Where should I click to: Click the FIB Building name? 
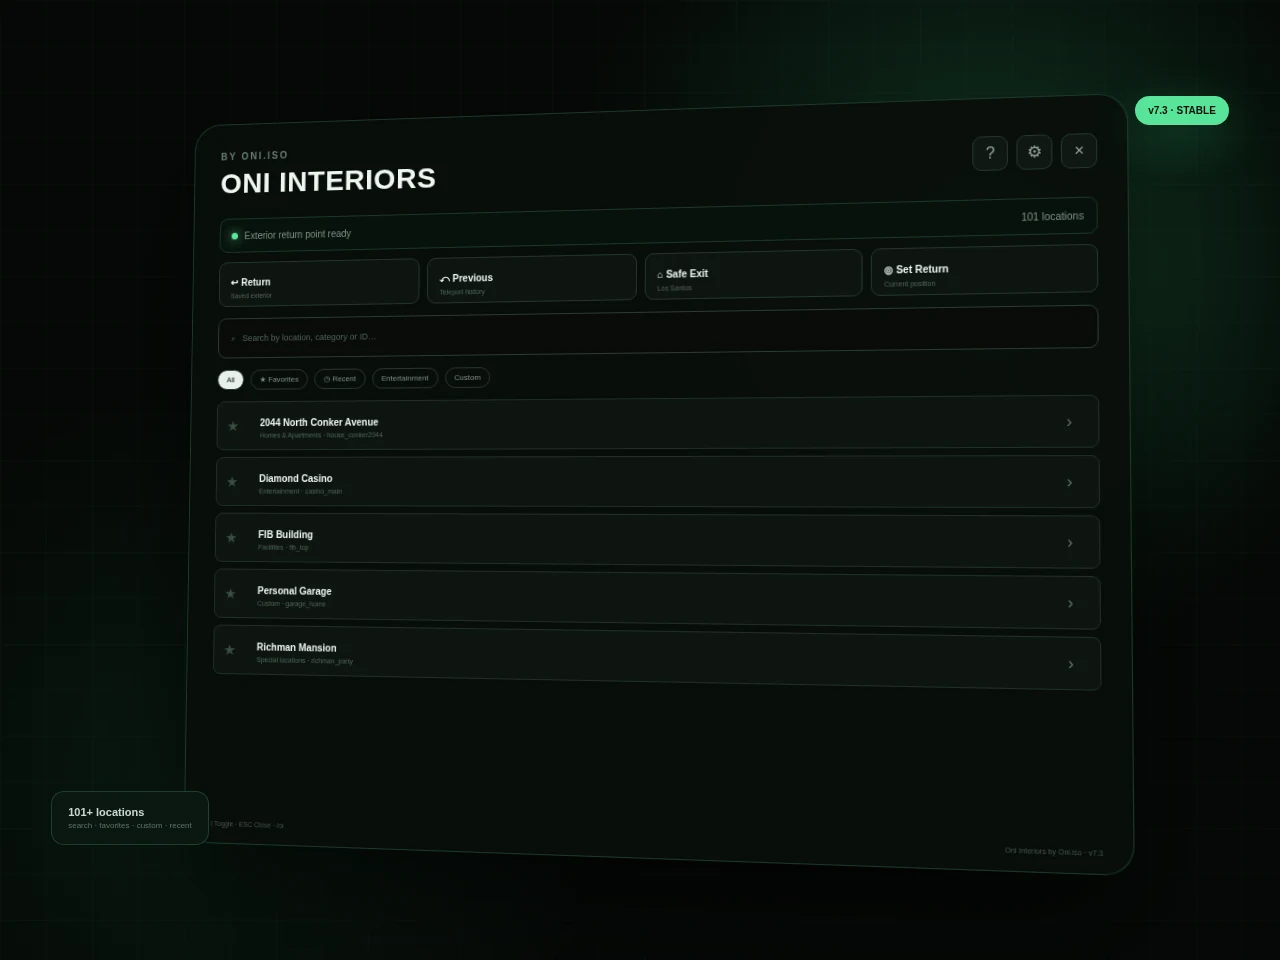(x=285, y=535)
